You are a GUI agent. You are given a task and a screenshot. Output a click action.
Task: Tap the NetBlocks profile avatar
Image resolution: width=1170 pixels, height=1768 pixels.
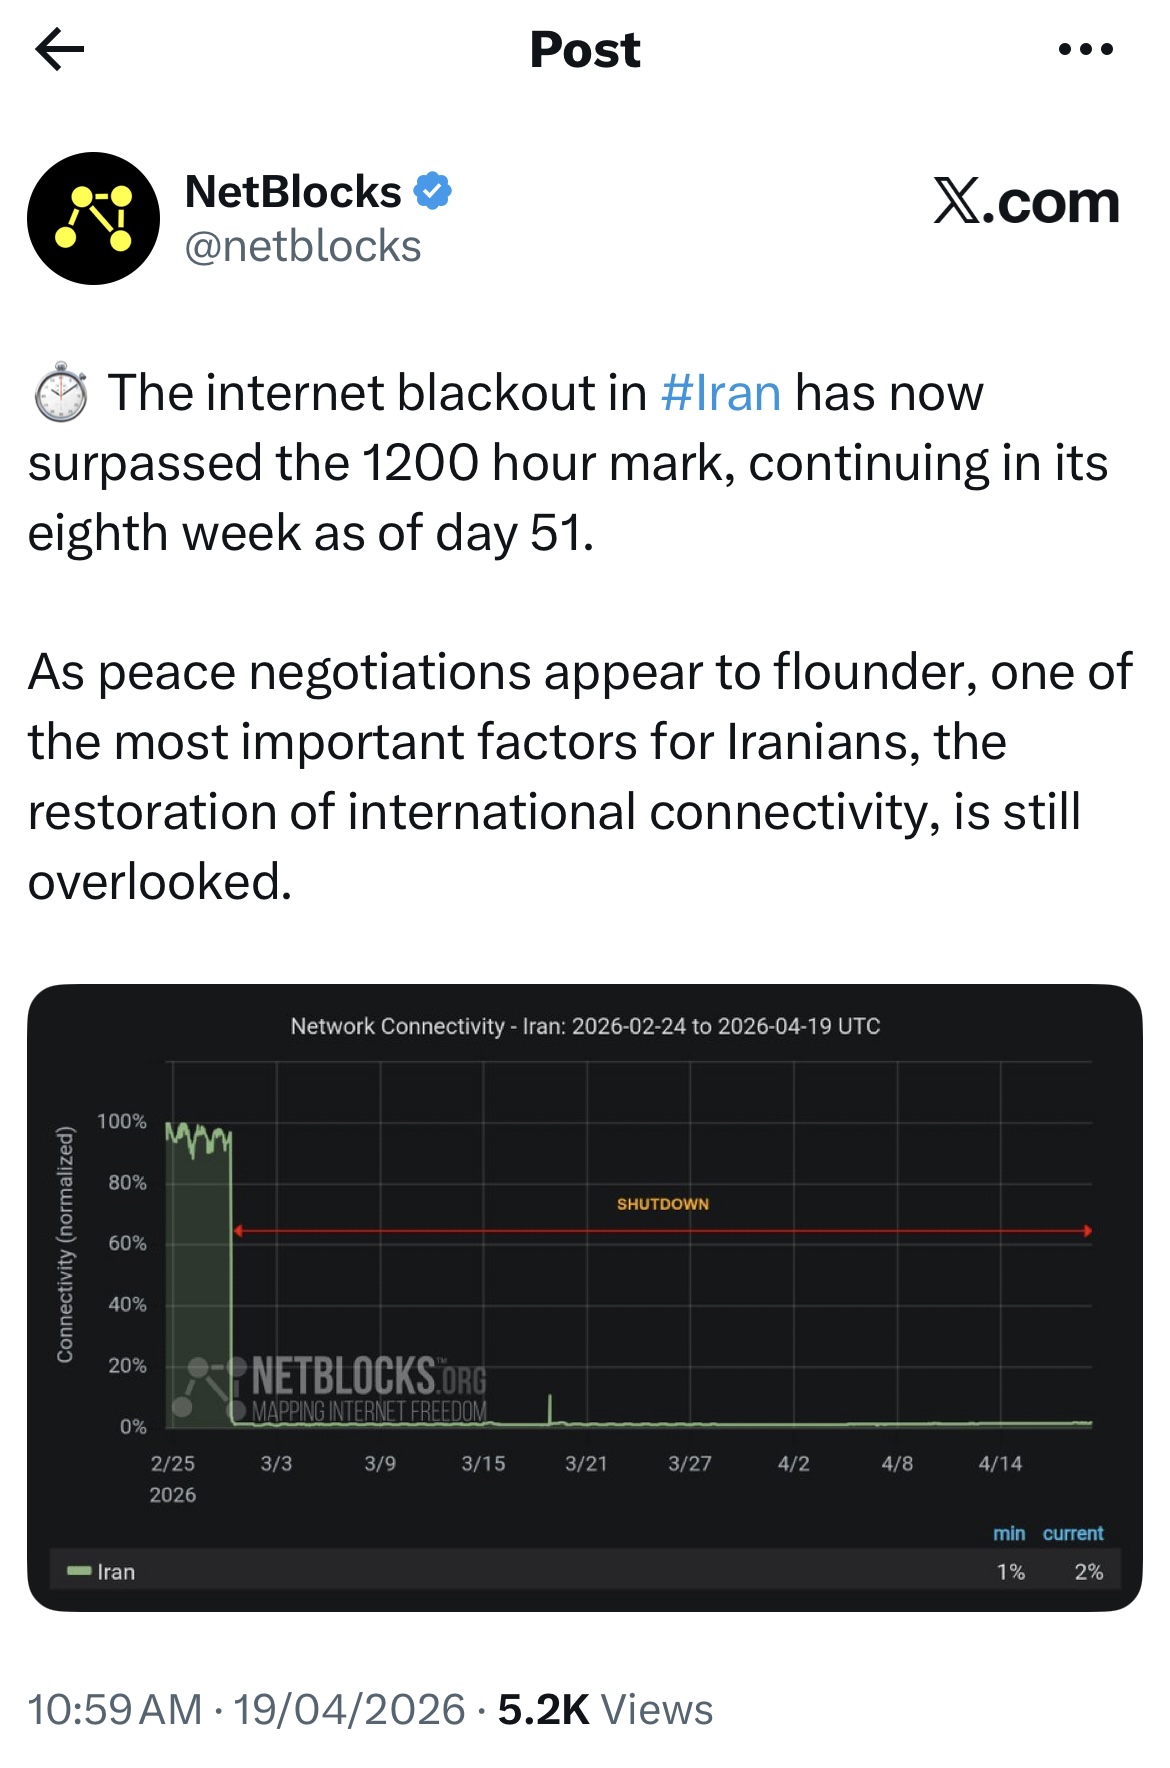pyautogui.click(x=93, y=218)
